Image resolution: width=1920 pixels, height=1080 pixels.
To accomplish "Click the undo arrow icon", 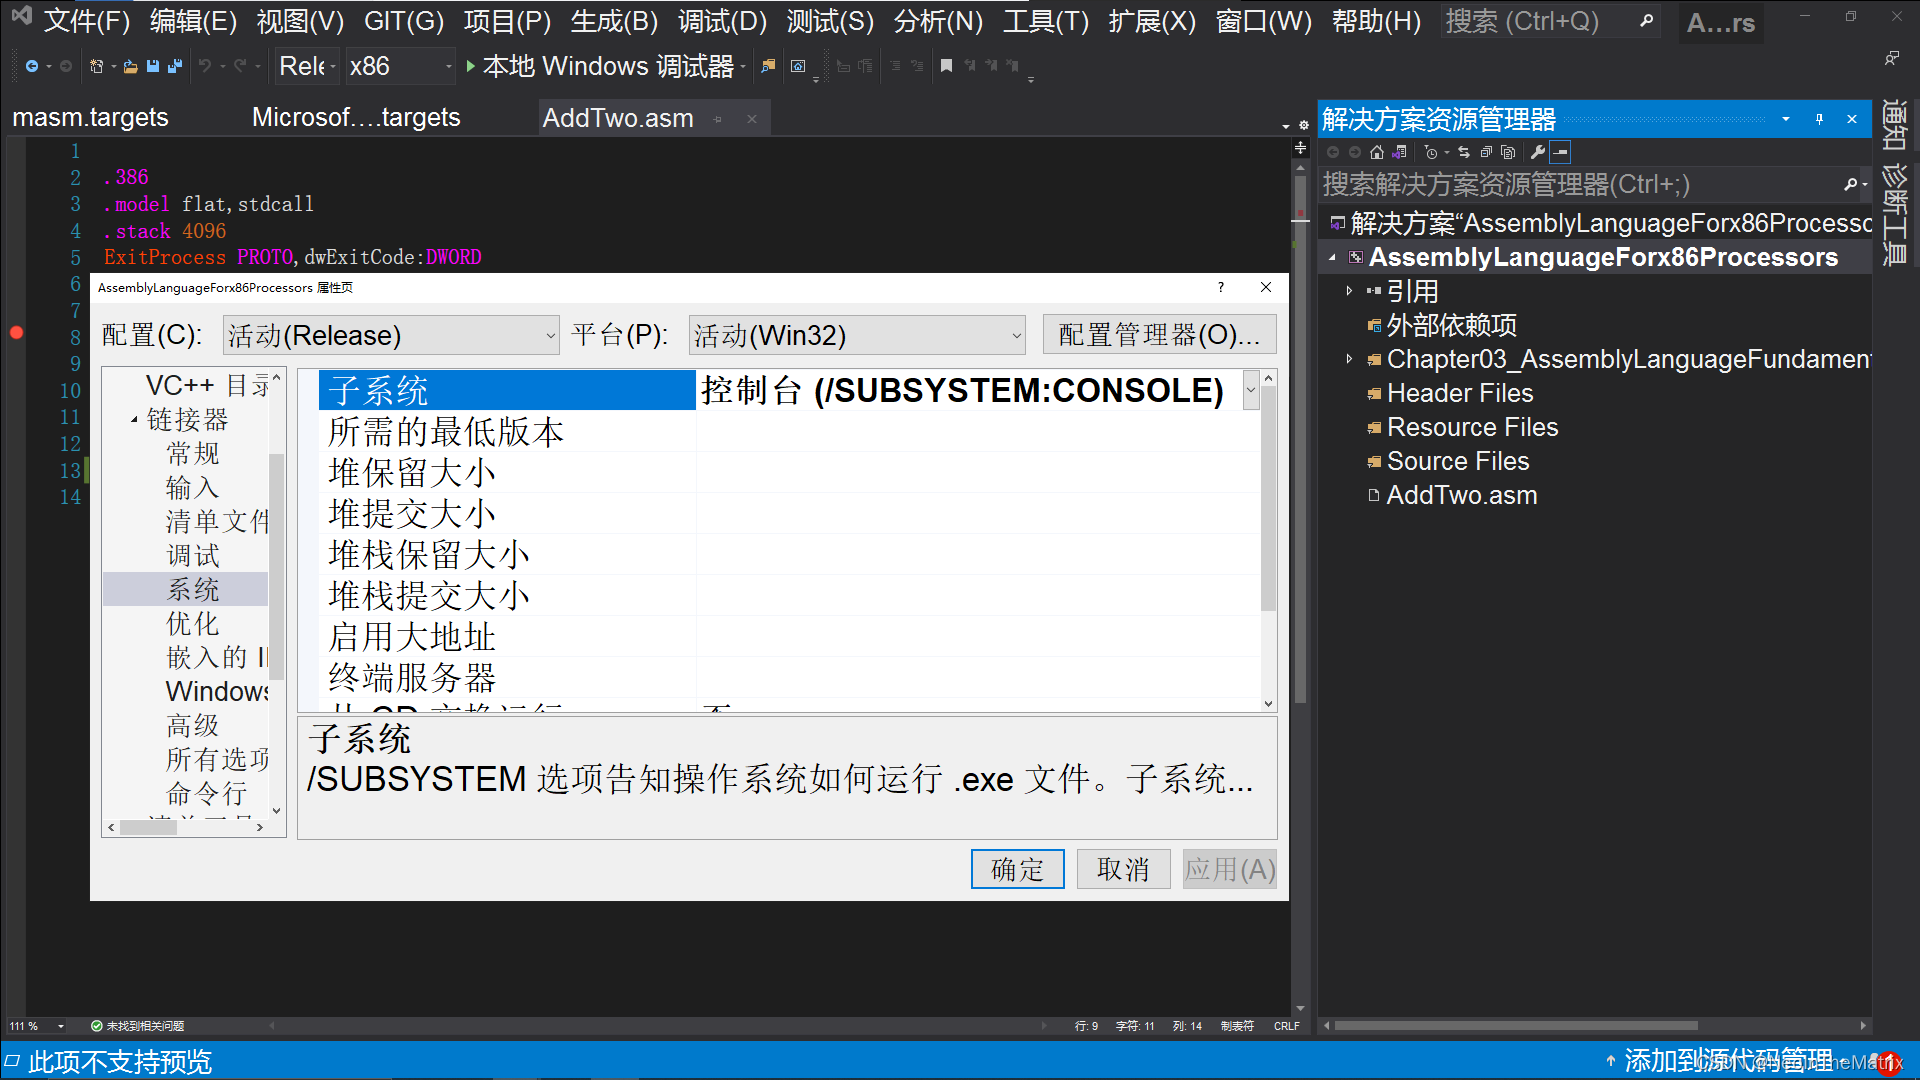I will click(205, 66).
